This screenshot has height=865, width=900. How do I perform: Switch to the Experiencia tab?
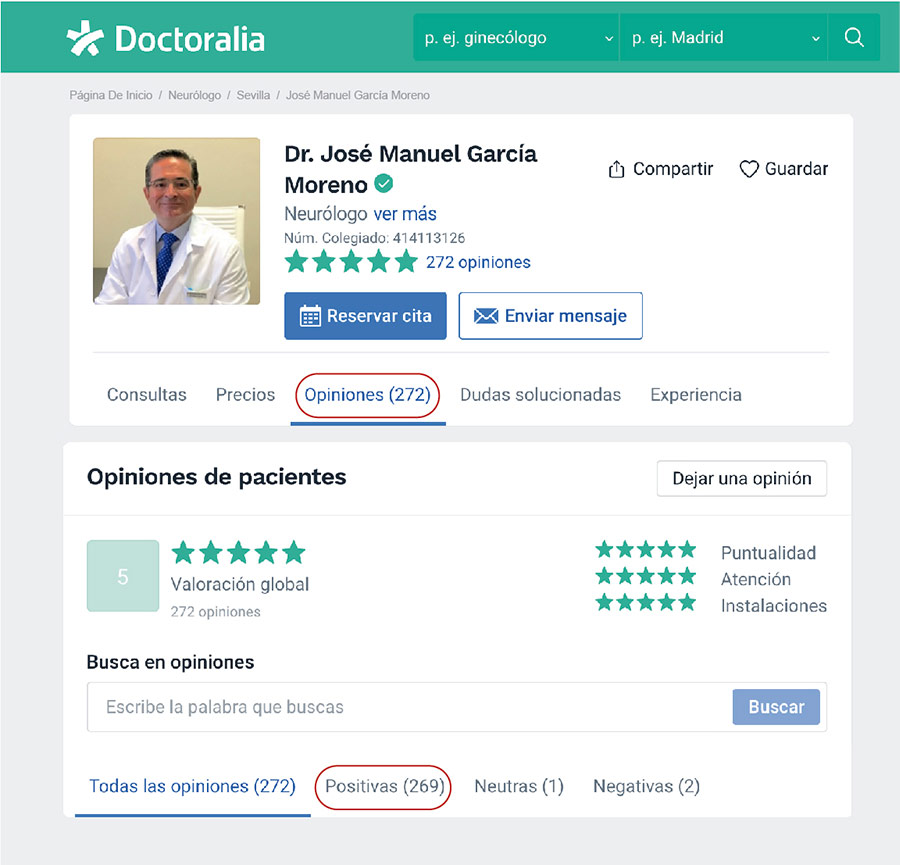696,394
